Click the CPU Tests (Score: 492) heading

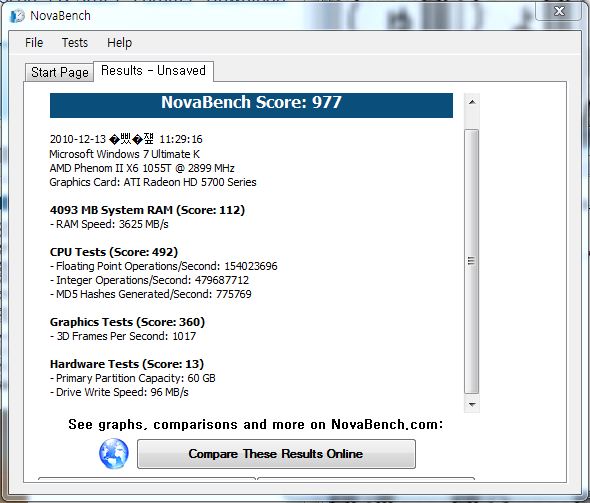(x=114, y=252)
